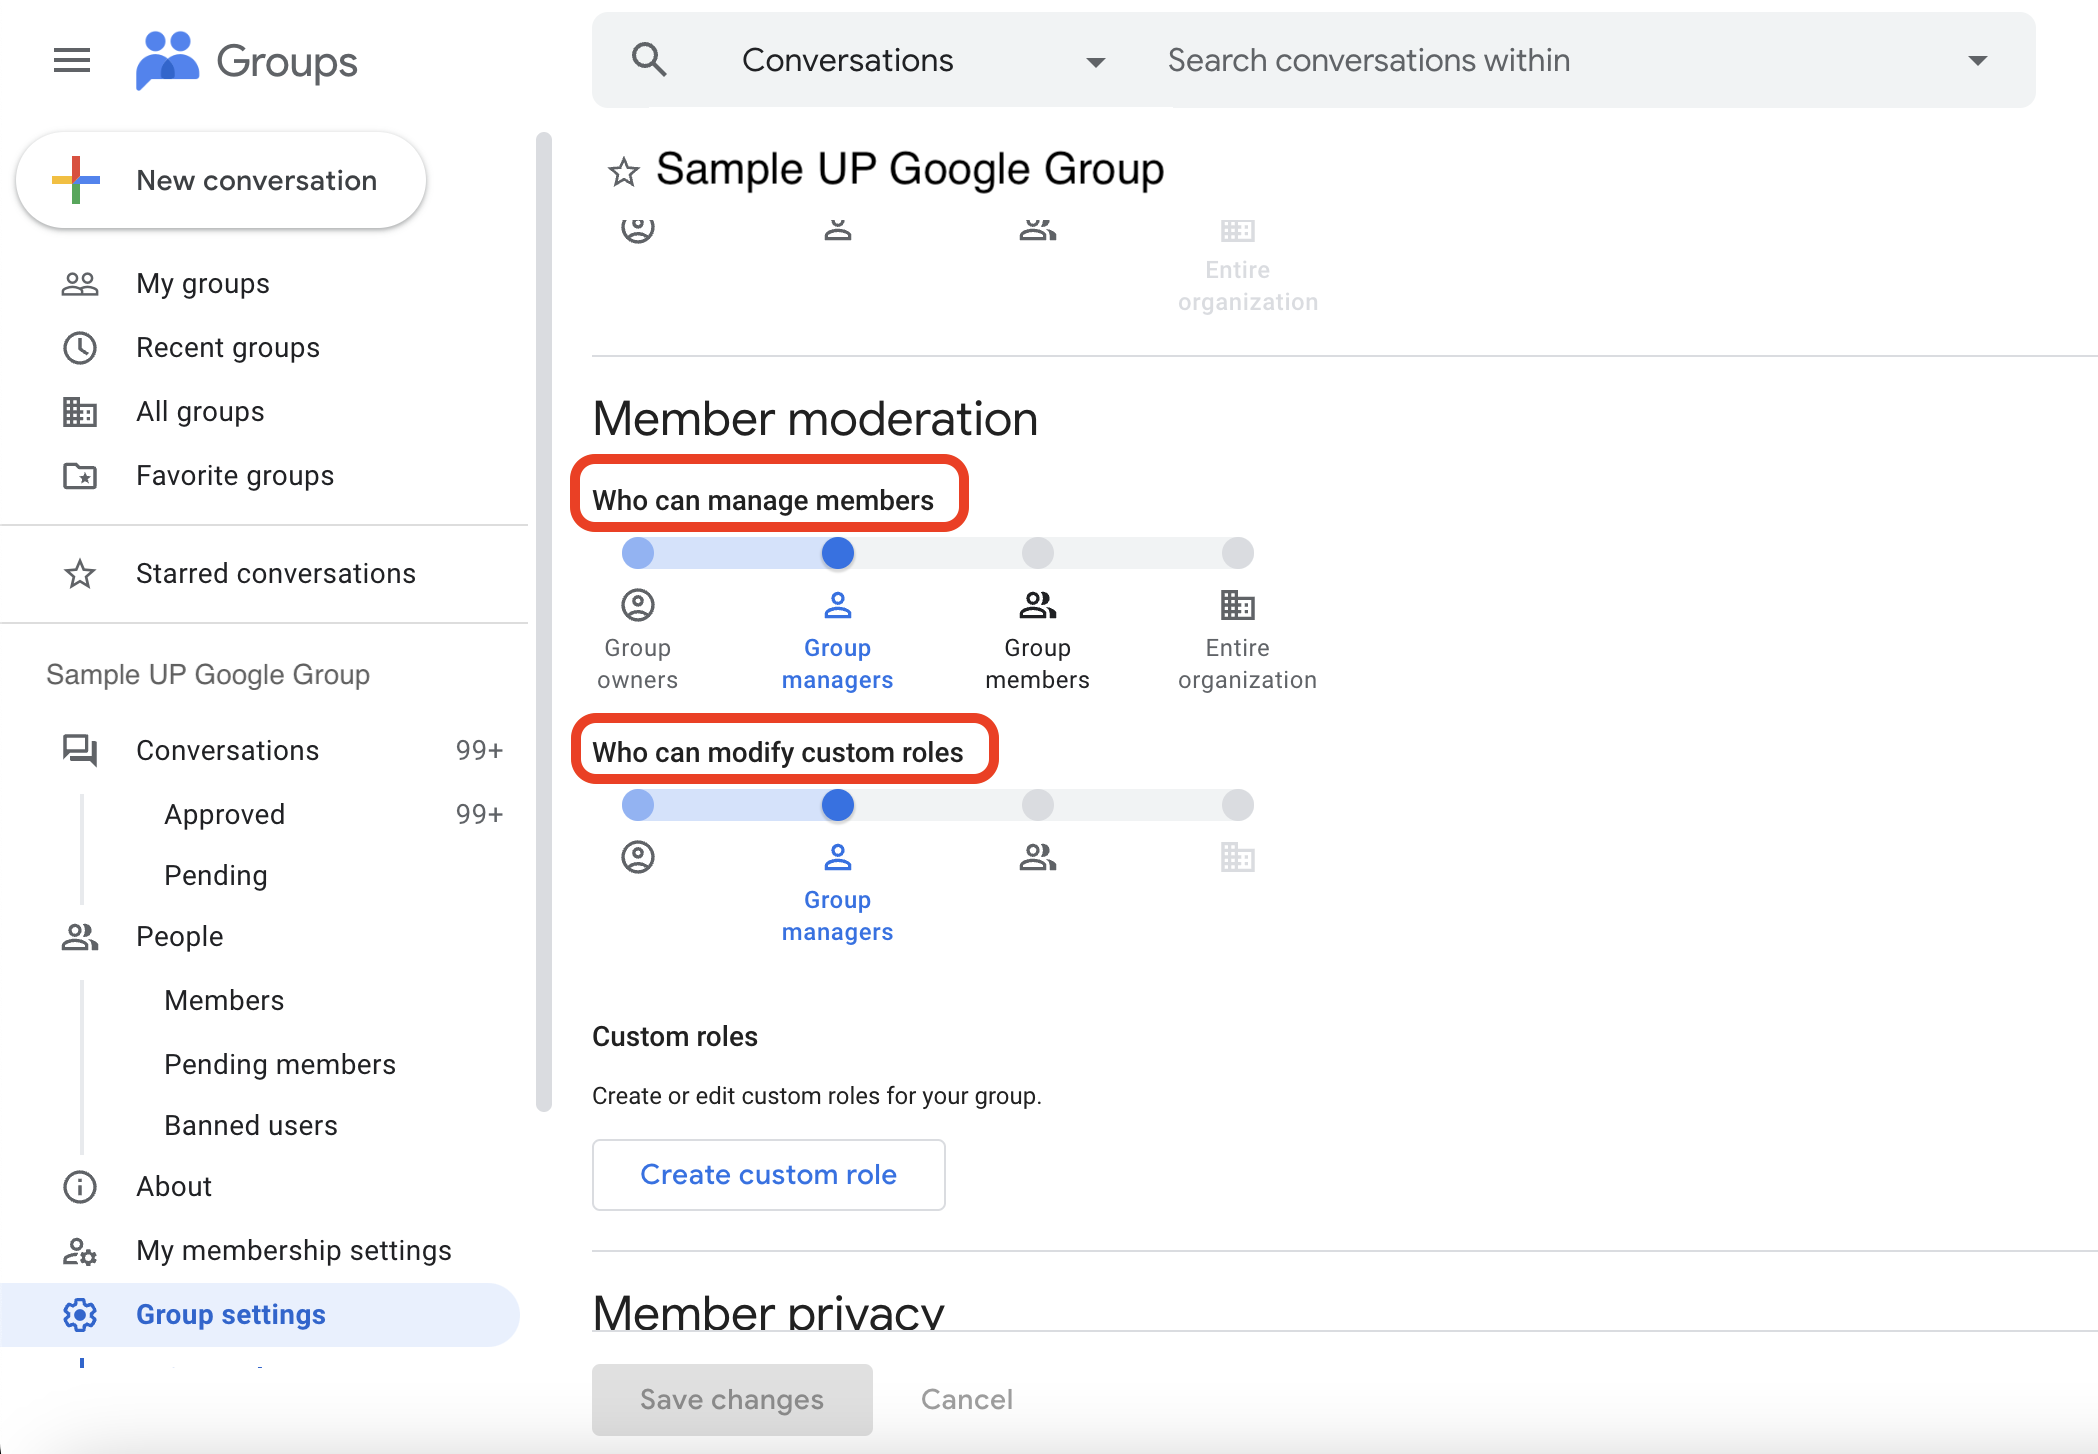The width and height of the screenshot is (2098, 1454).
Task: Cancel the settings changes
Action: 967,1399
